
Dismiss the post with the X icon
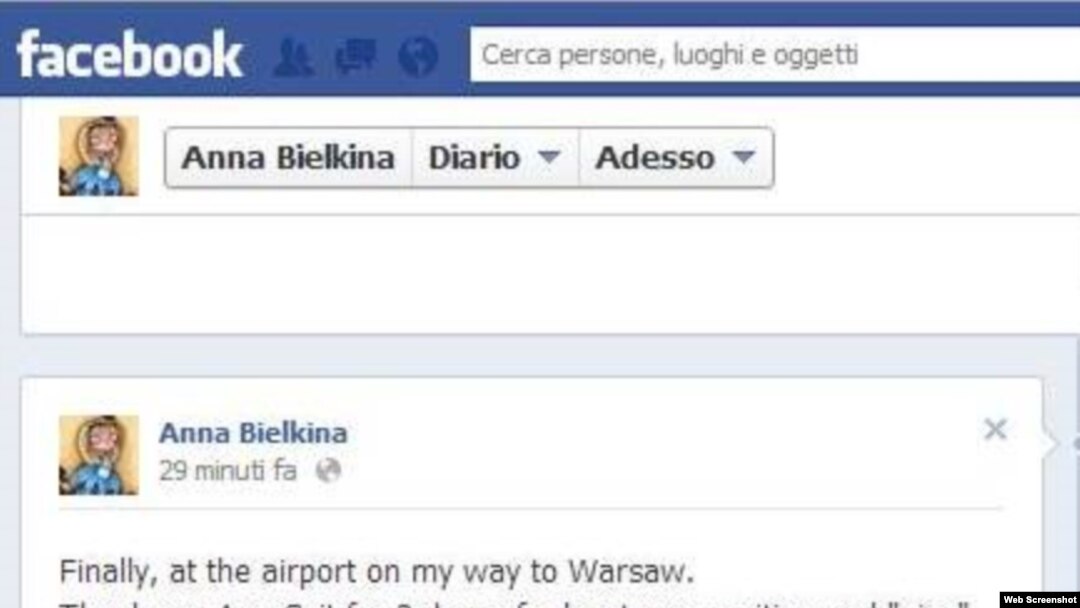pos(995,430)
